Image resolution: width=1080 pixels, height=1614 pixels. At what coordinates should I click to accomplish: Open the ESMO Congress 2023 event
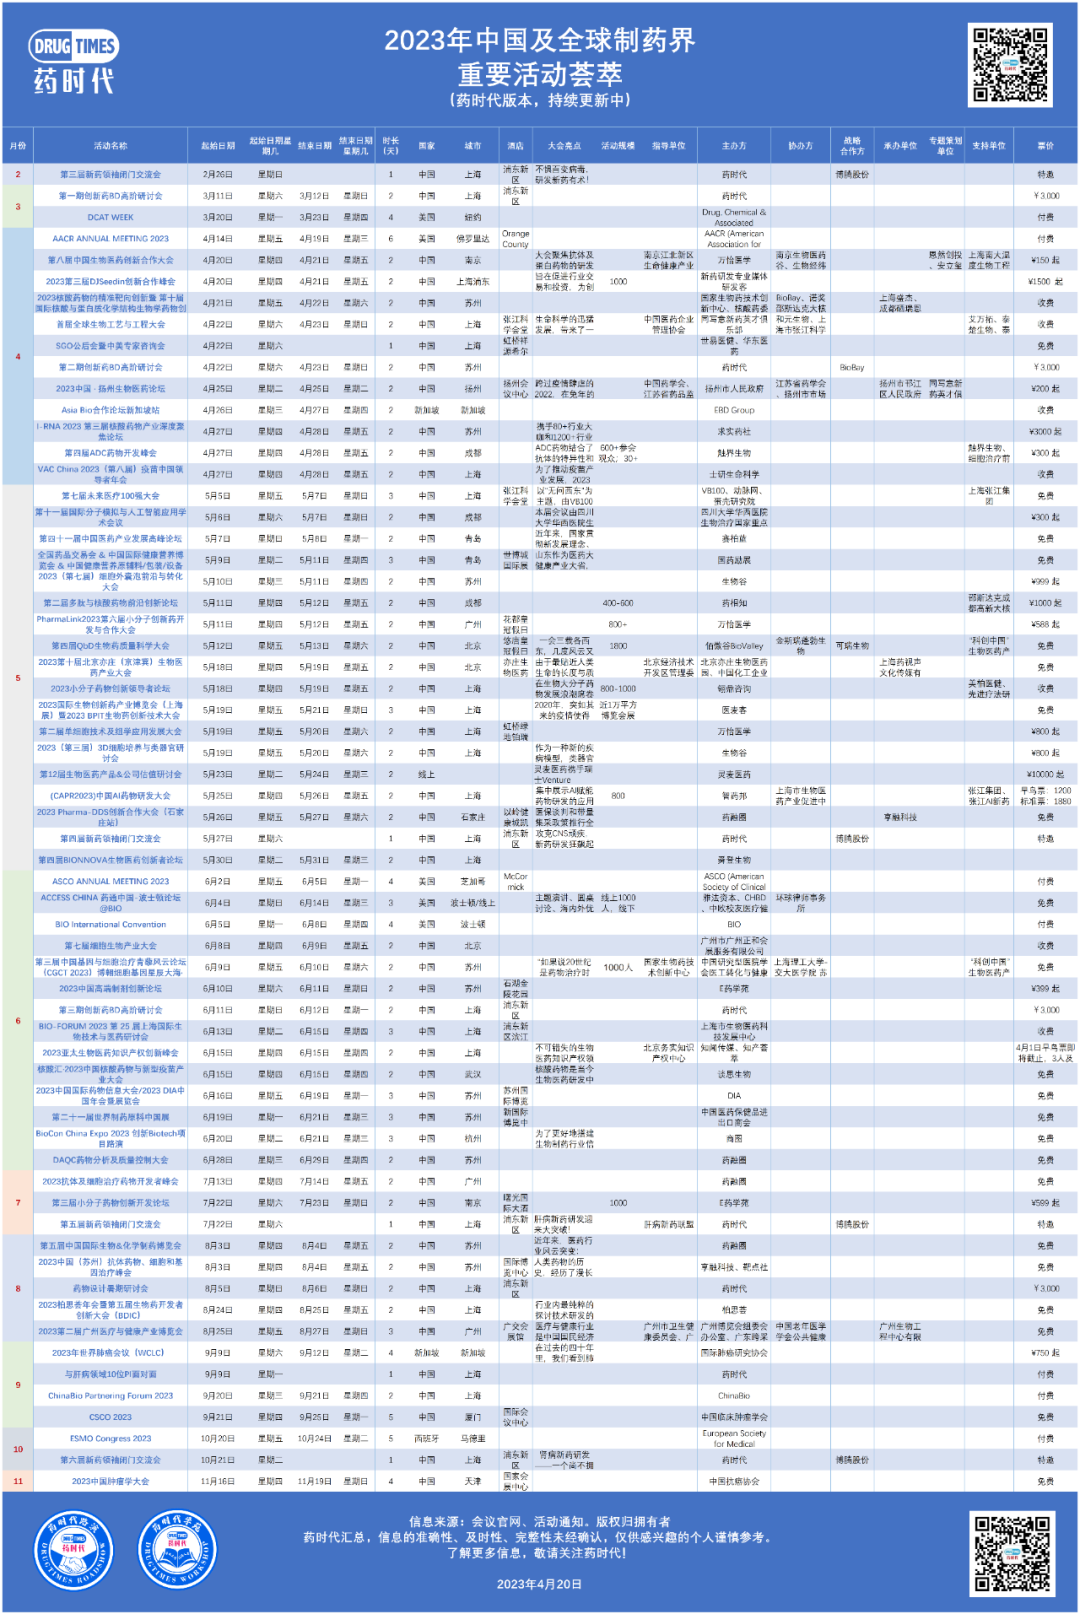point(110,1438)
